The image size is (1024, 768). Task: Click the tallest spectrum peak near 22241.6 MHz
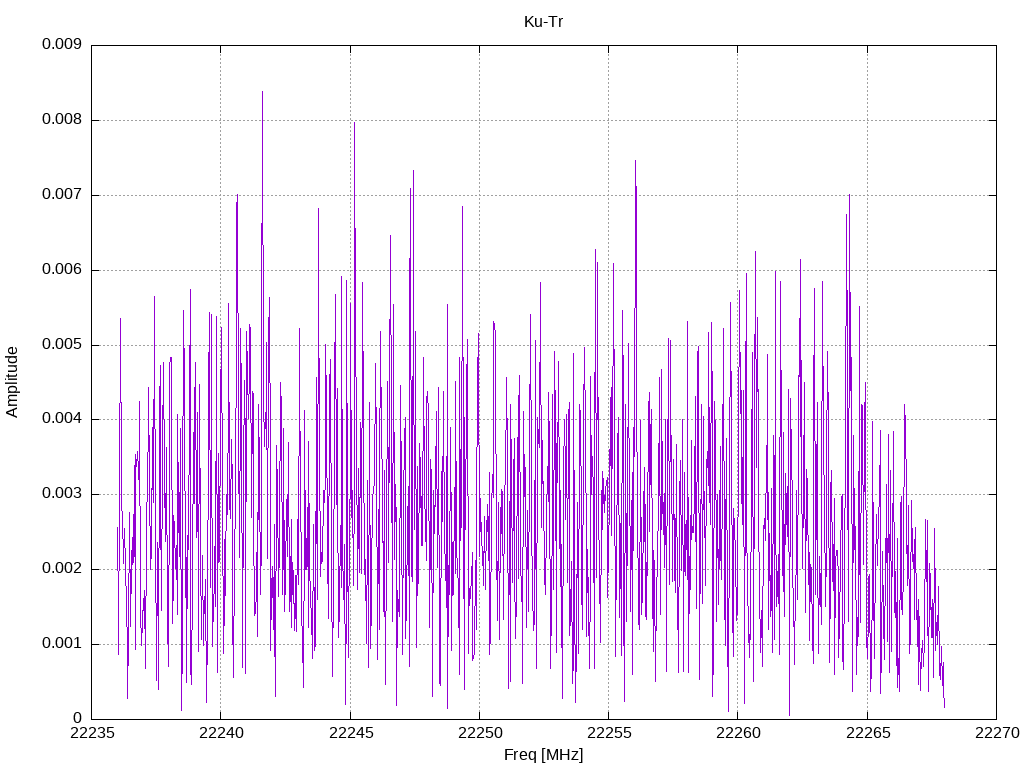coord(263,92)
